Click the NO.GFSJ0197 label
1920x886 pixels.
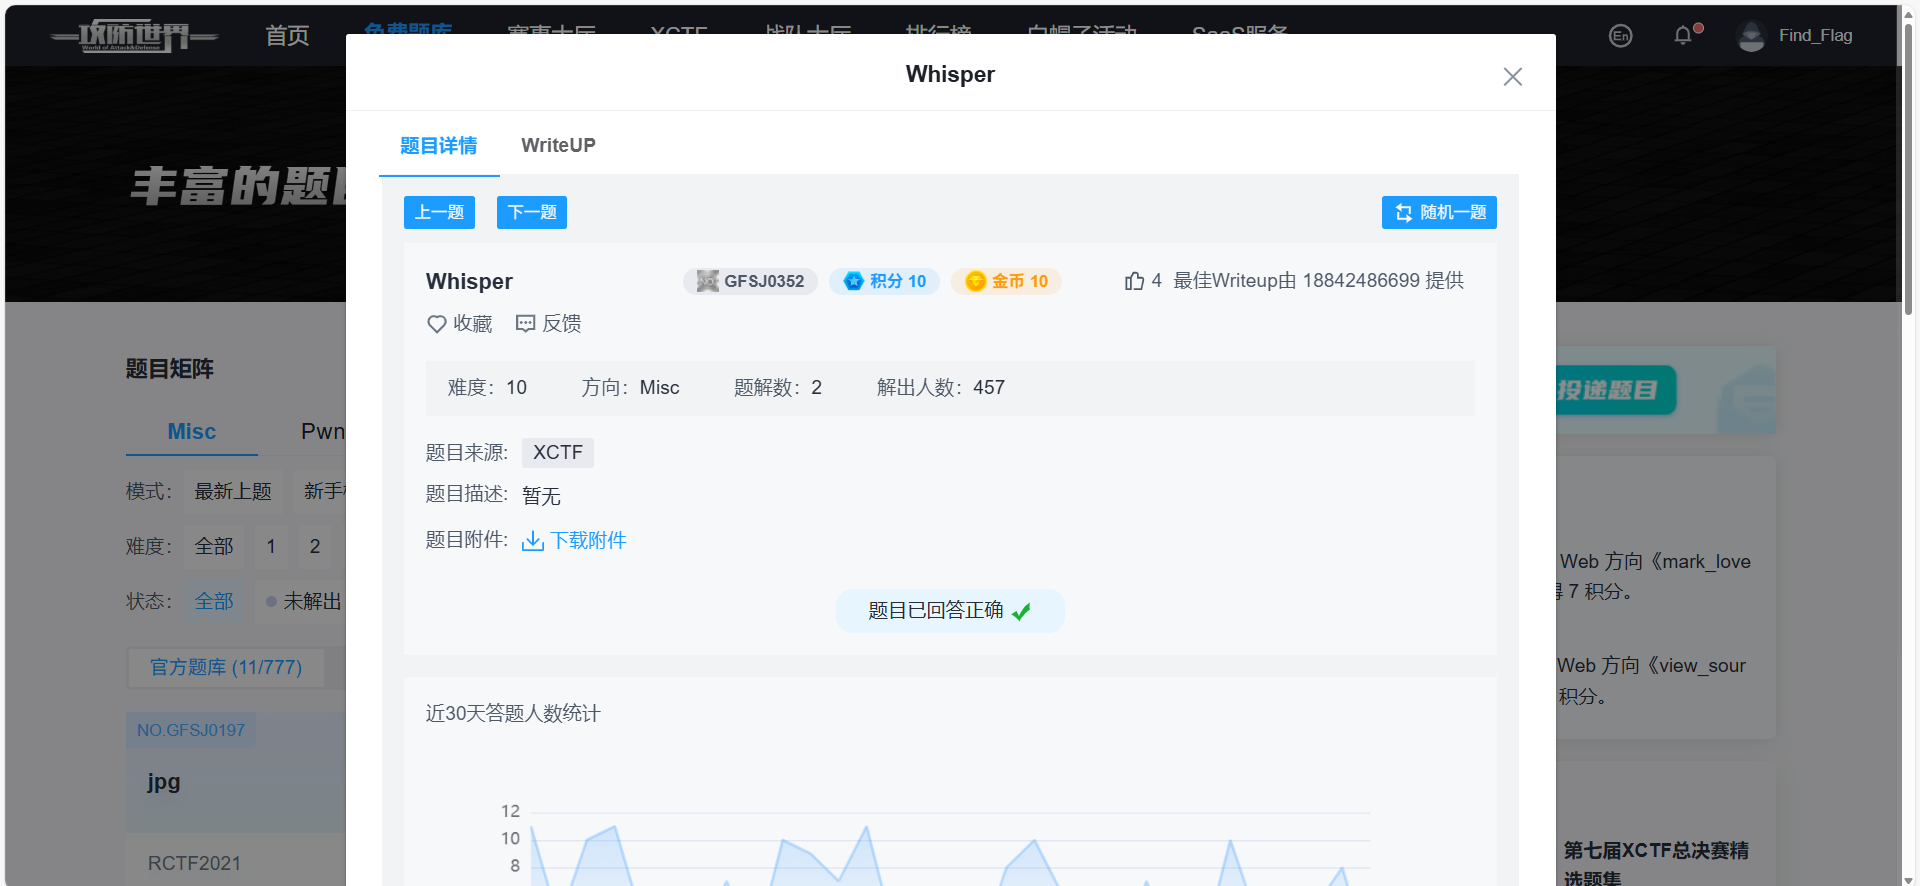[191, 730]
